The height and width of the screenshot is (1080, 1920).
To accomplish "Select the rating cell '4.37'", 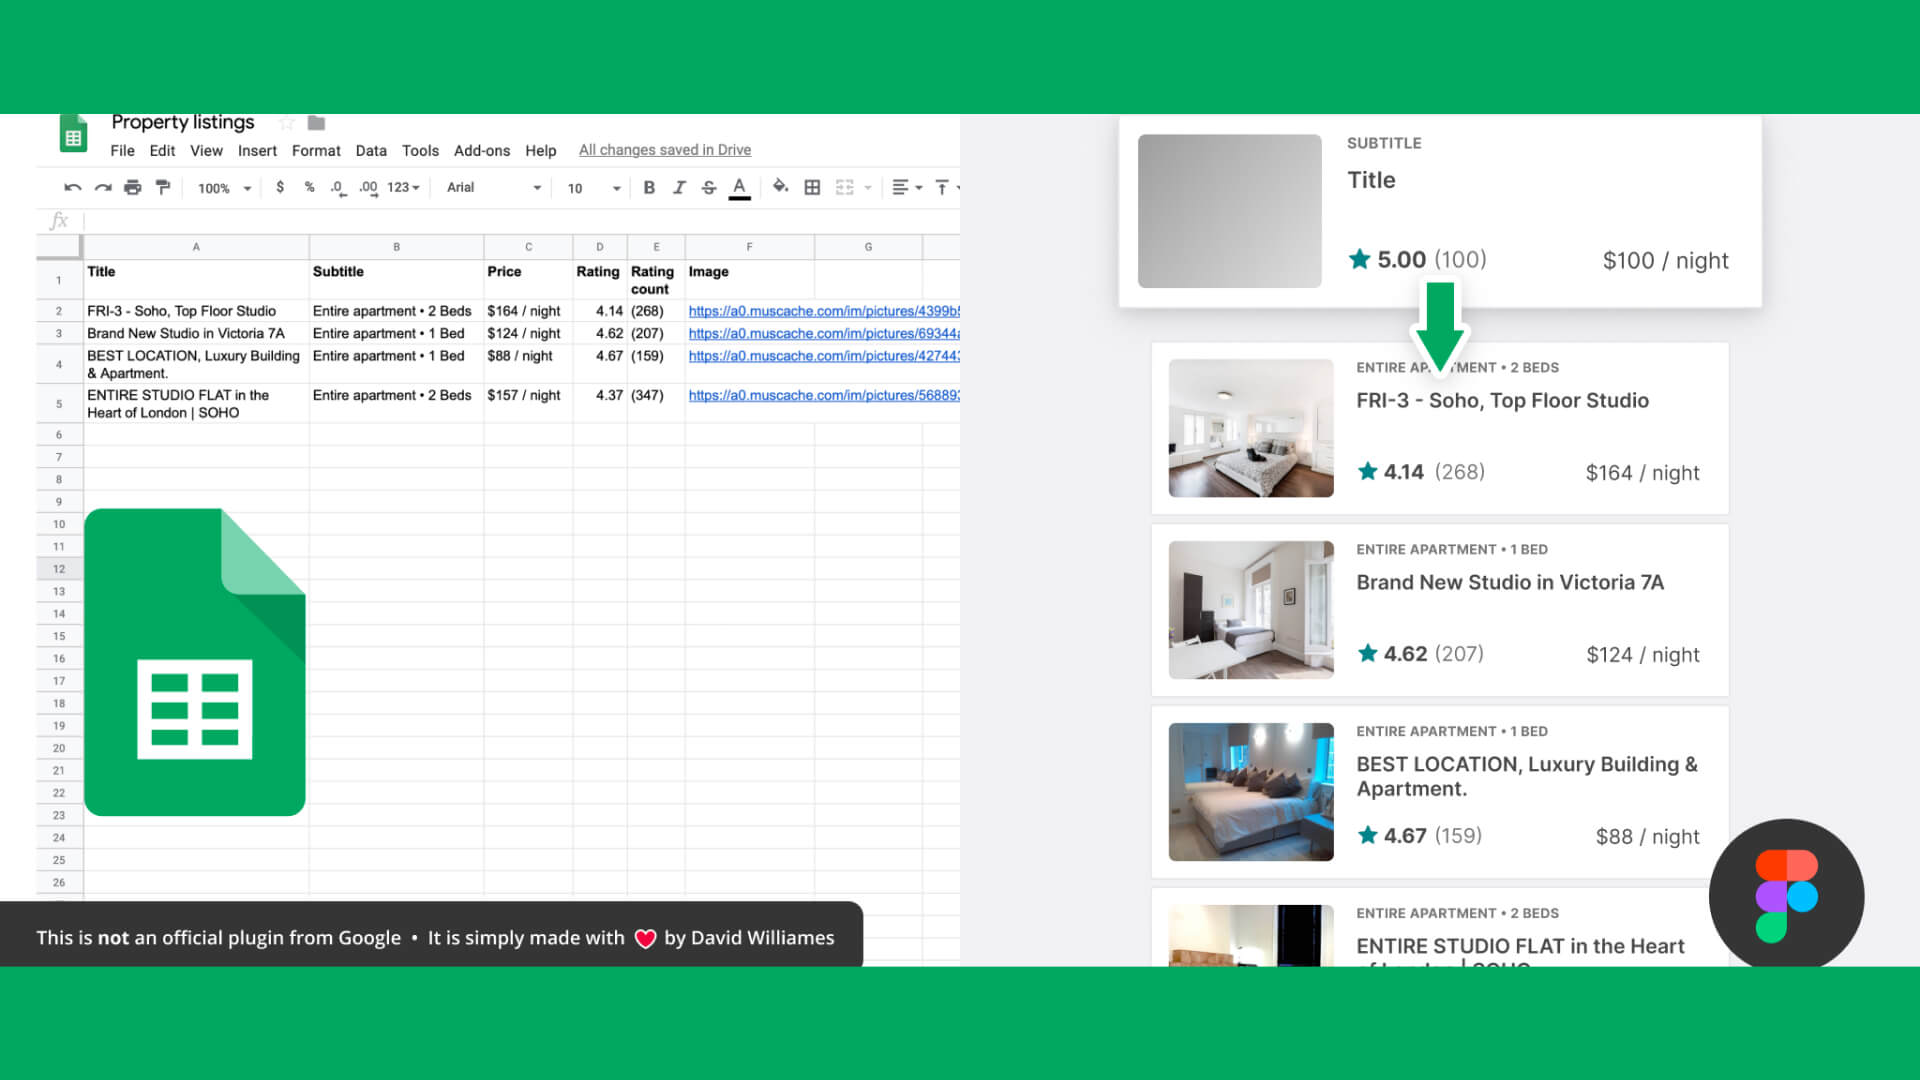I will click(x=600, y=403).
